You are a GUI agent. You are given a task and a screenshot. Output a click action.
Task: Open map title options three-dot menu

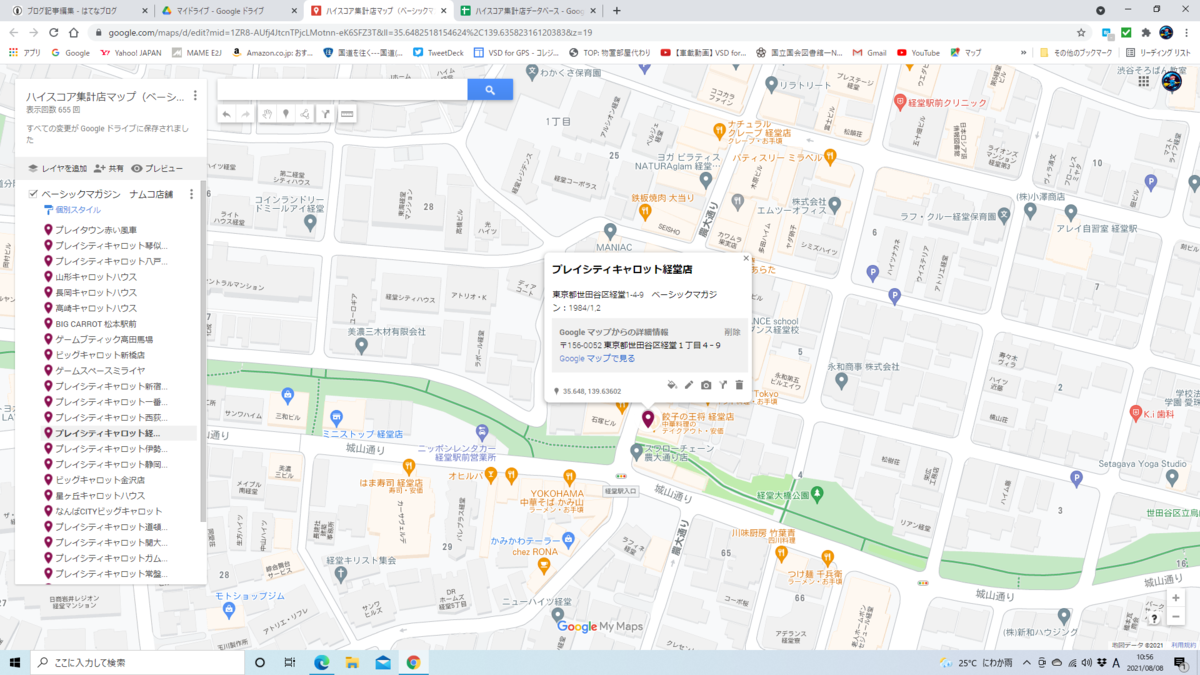point(195,96)
